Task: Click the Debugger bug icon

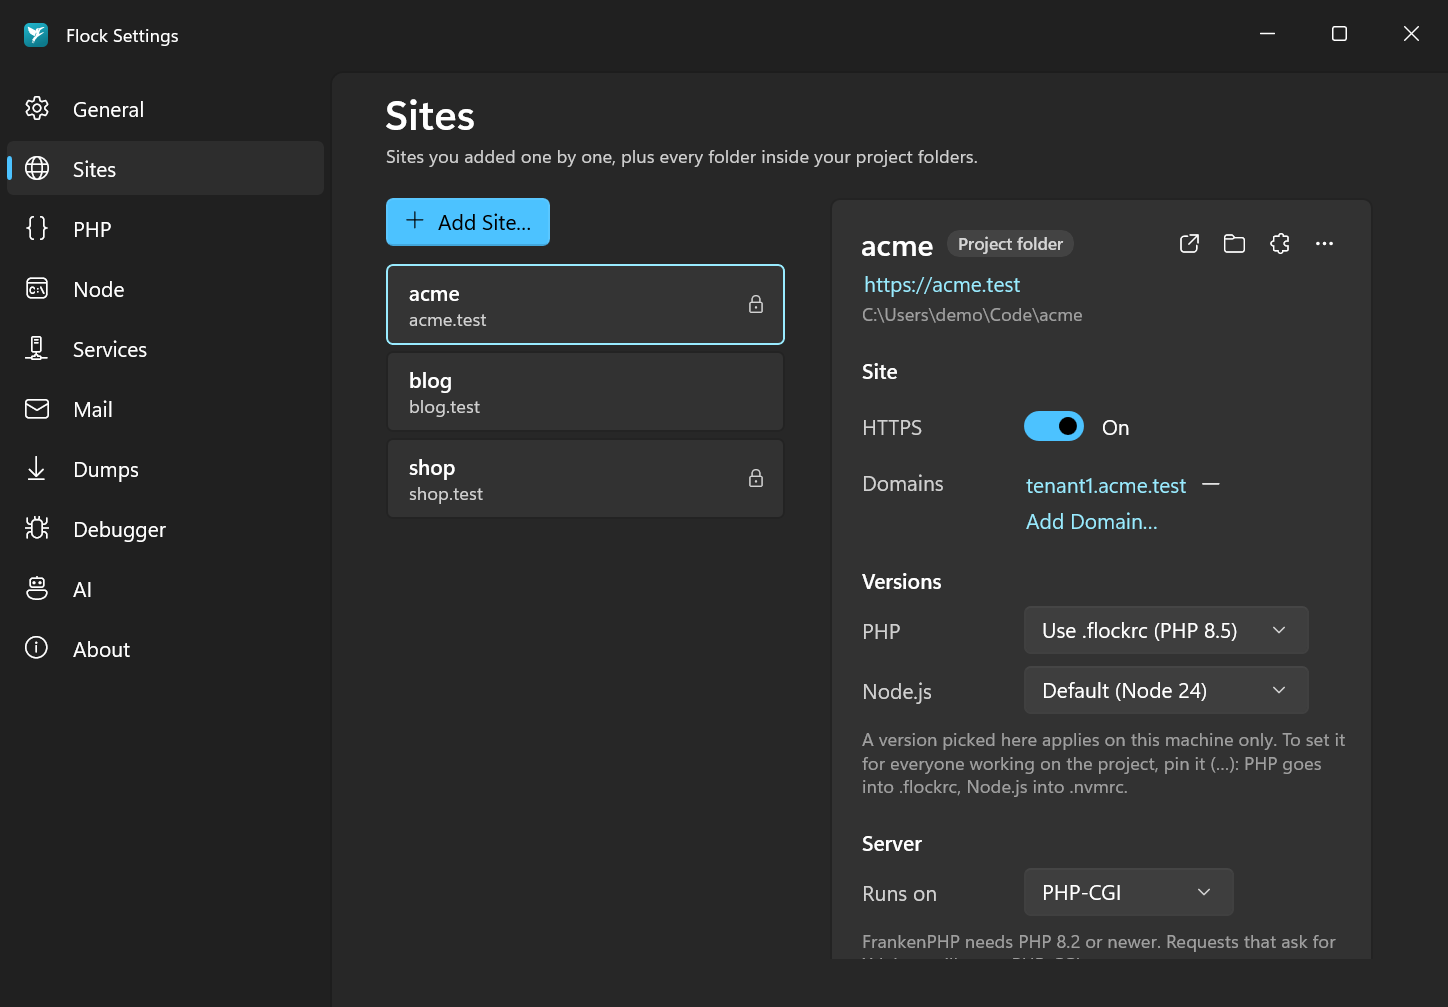Action: tap(37, 528)
